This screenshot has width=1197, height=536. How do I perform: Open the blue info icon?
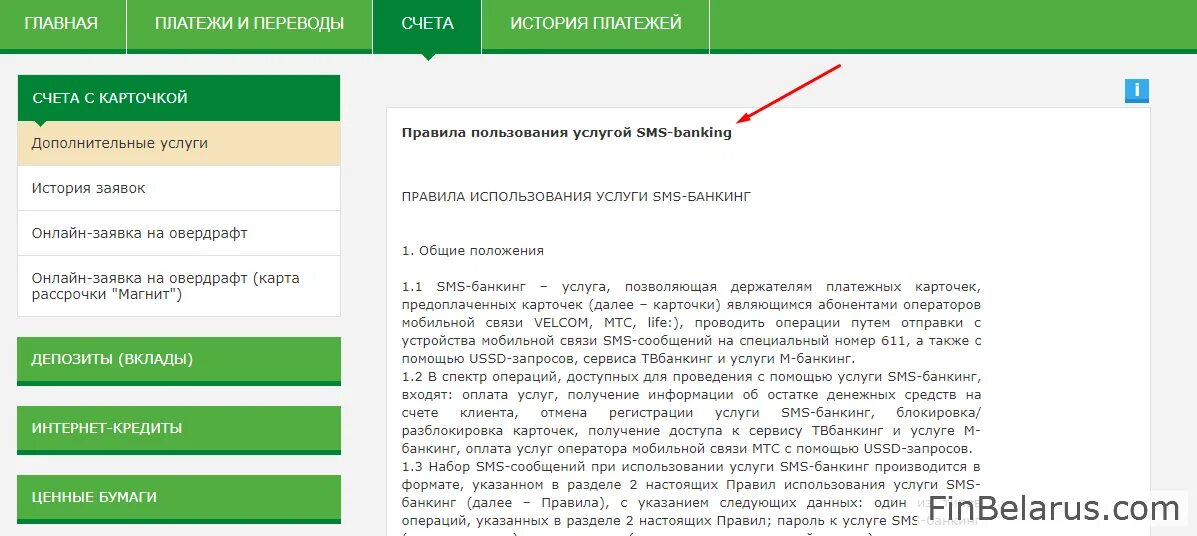1136,91
